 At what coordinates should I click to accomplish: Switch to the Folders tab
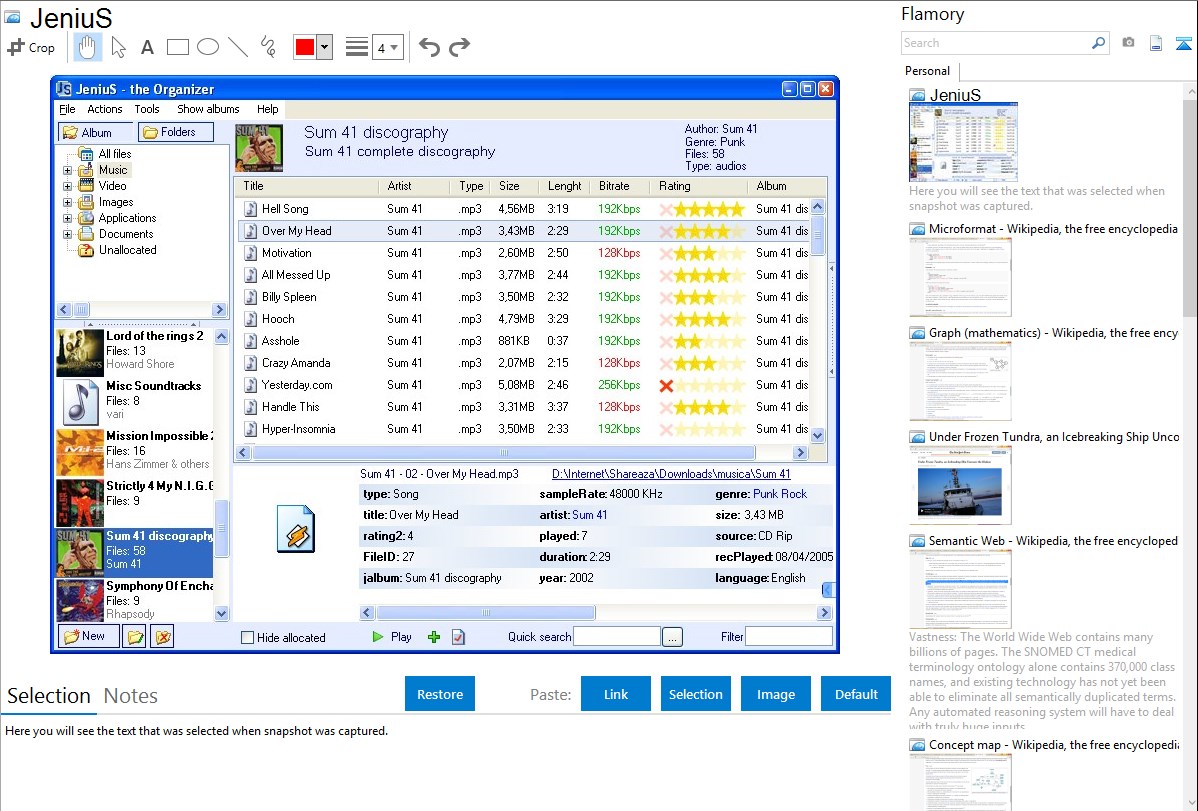pyautogui.click(x=176, y=132)
